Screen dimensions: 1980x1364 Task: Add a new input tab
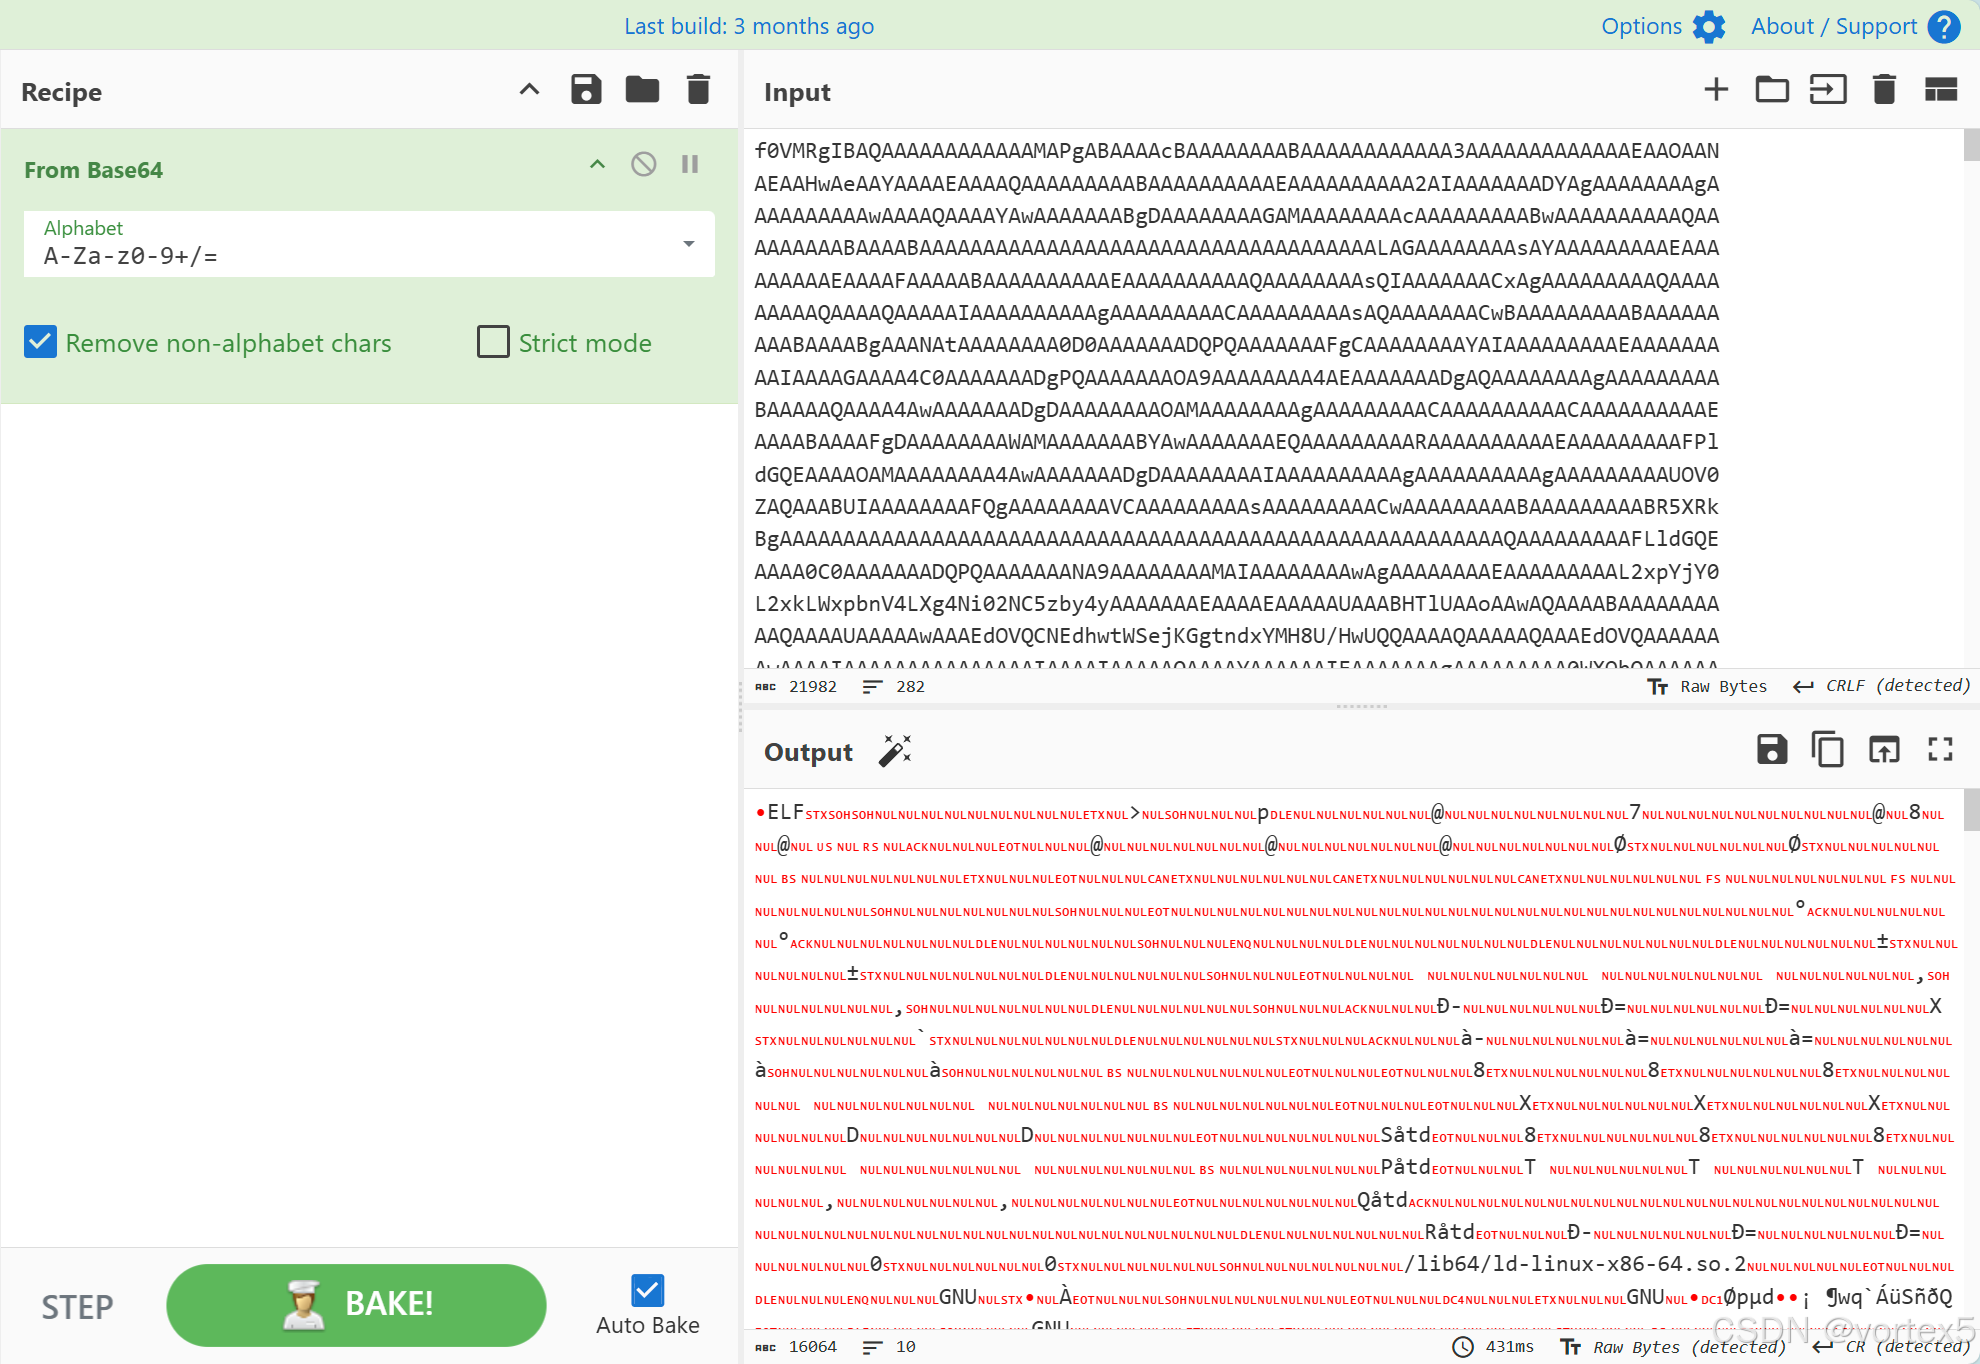click(1716, 90)
